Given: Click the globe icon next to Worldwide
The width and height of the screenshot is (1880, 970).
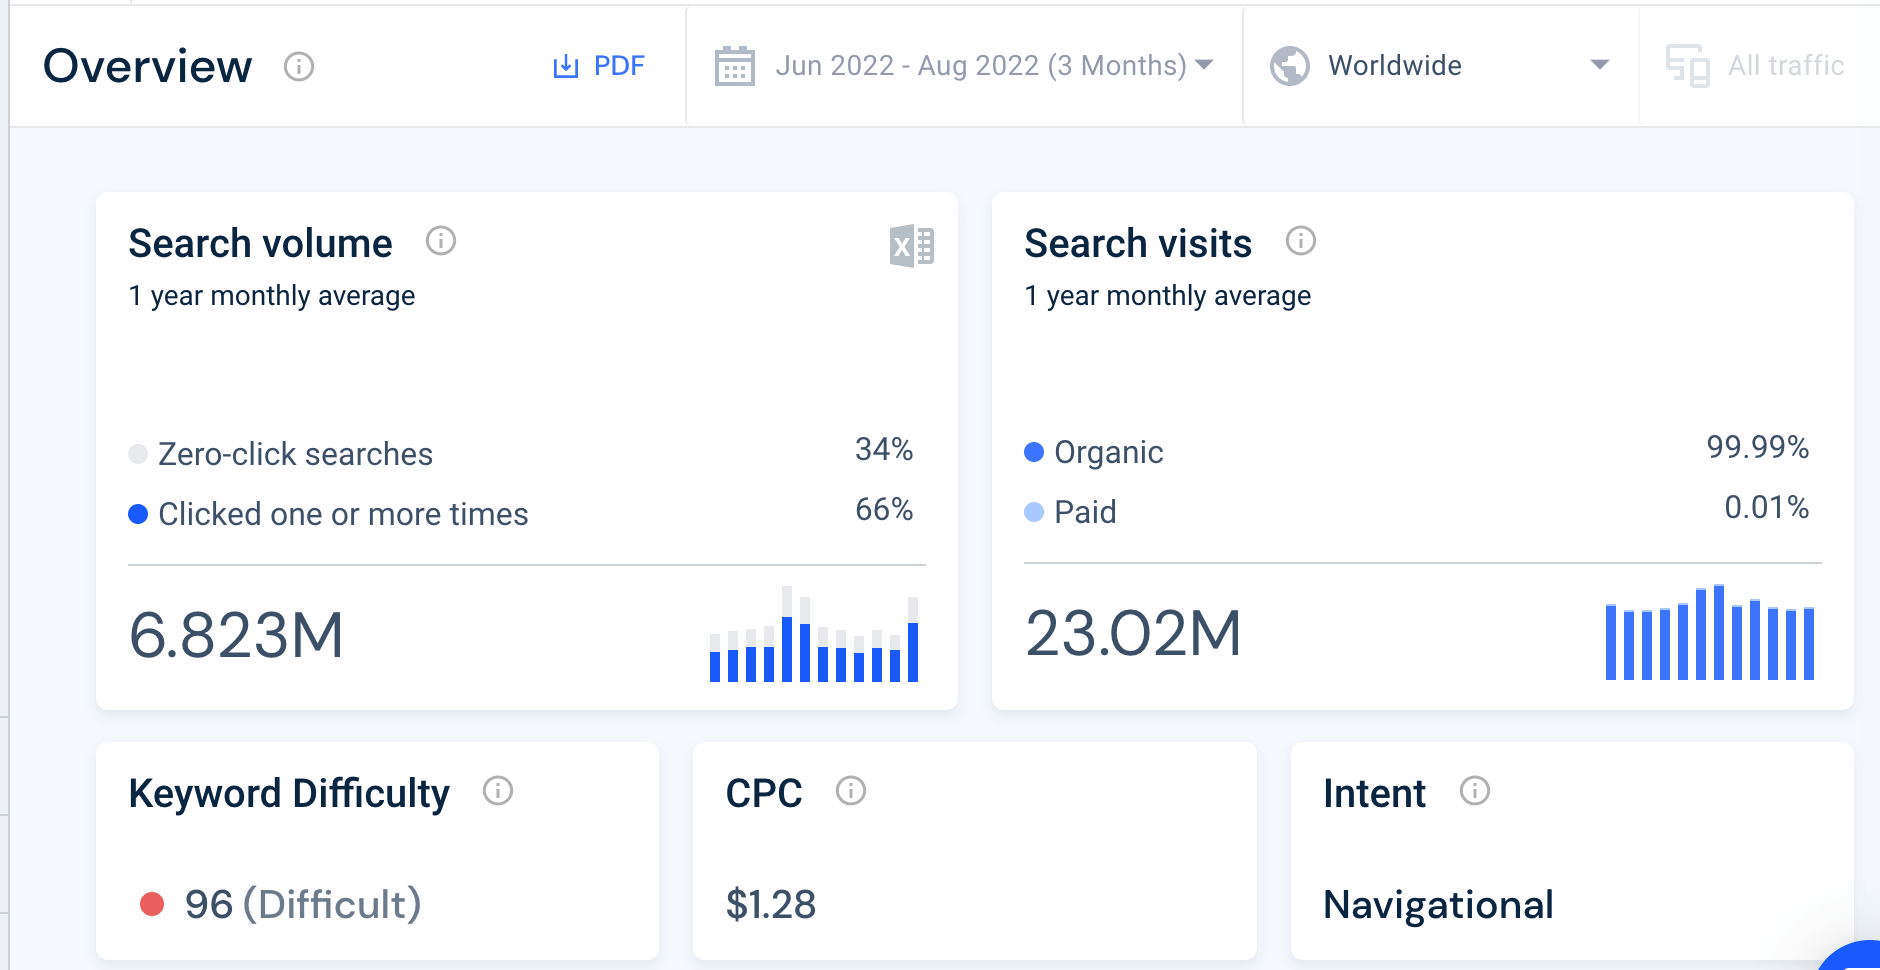Looking at the screenshot, I should (x=1289, y=66).
